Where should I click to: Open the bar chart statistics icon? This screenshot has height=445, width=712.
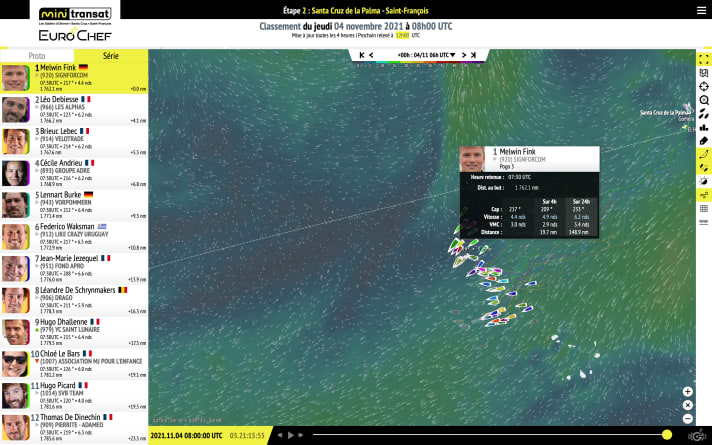click(x=704, y=127)
